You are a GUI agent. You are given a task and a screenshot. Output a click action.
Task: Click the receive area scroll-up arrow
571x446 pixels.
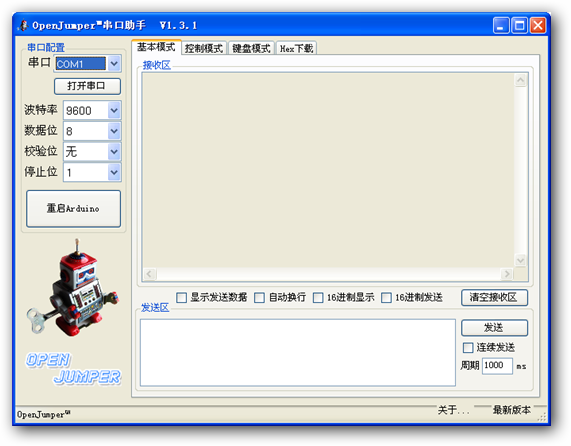point(520,80)
